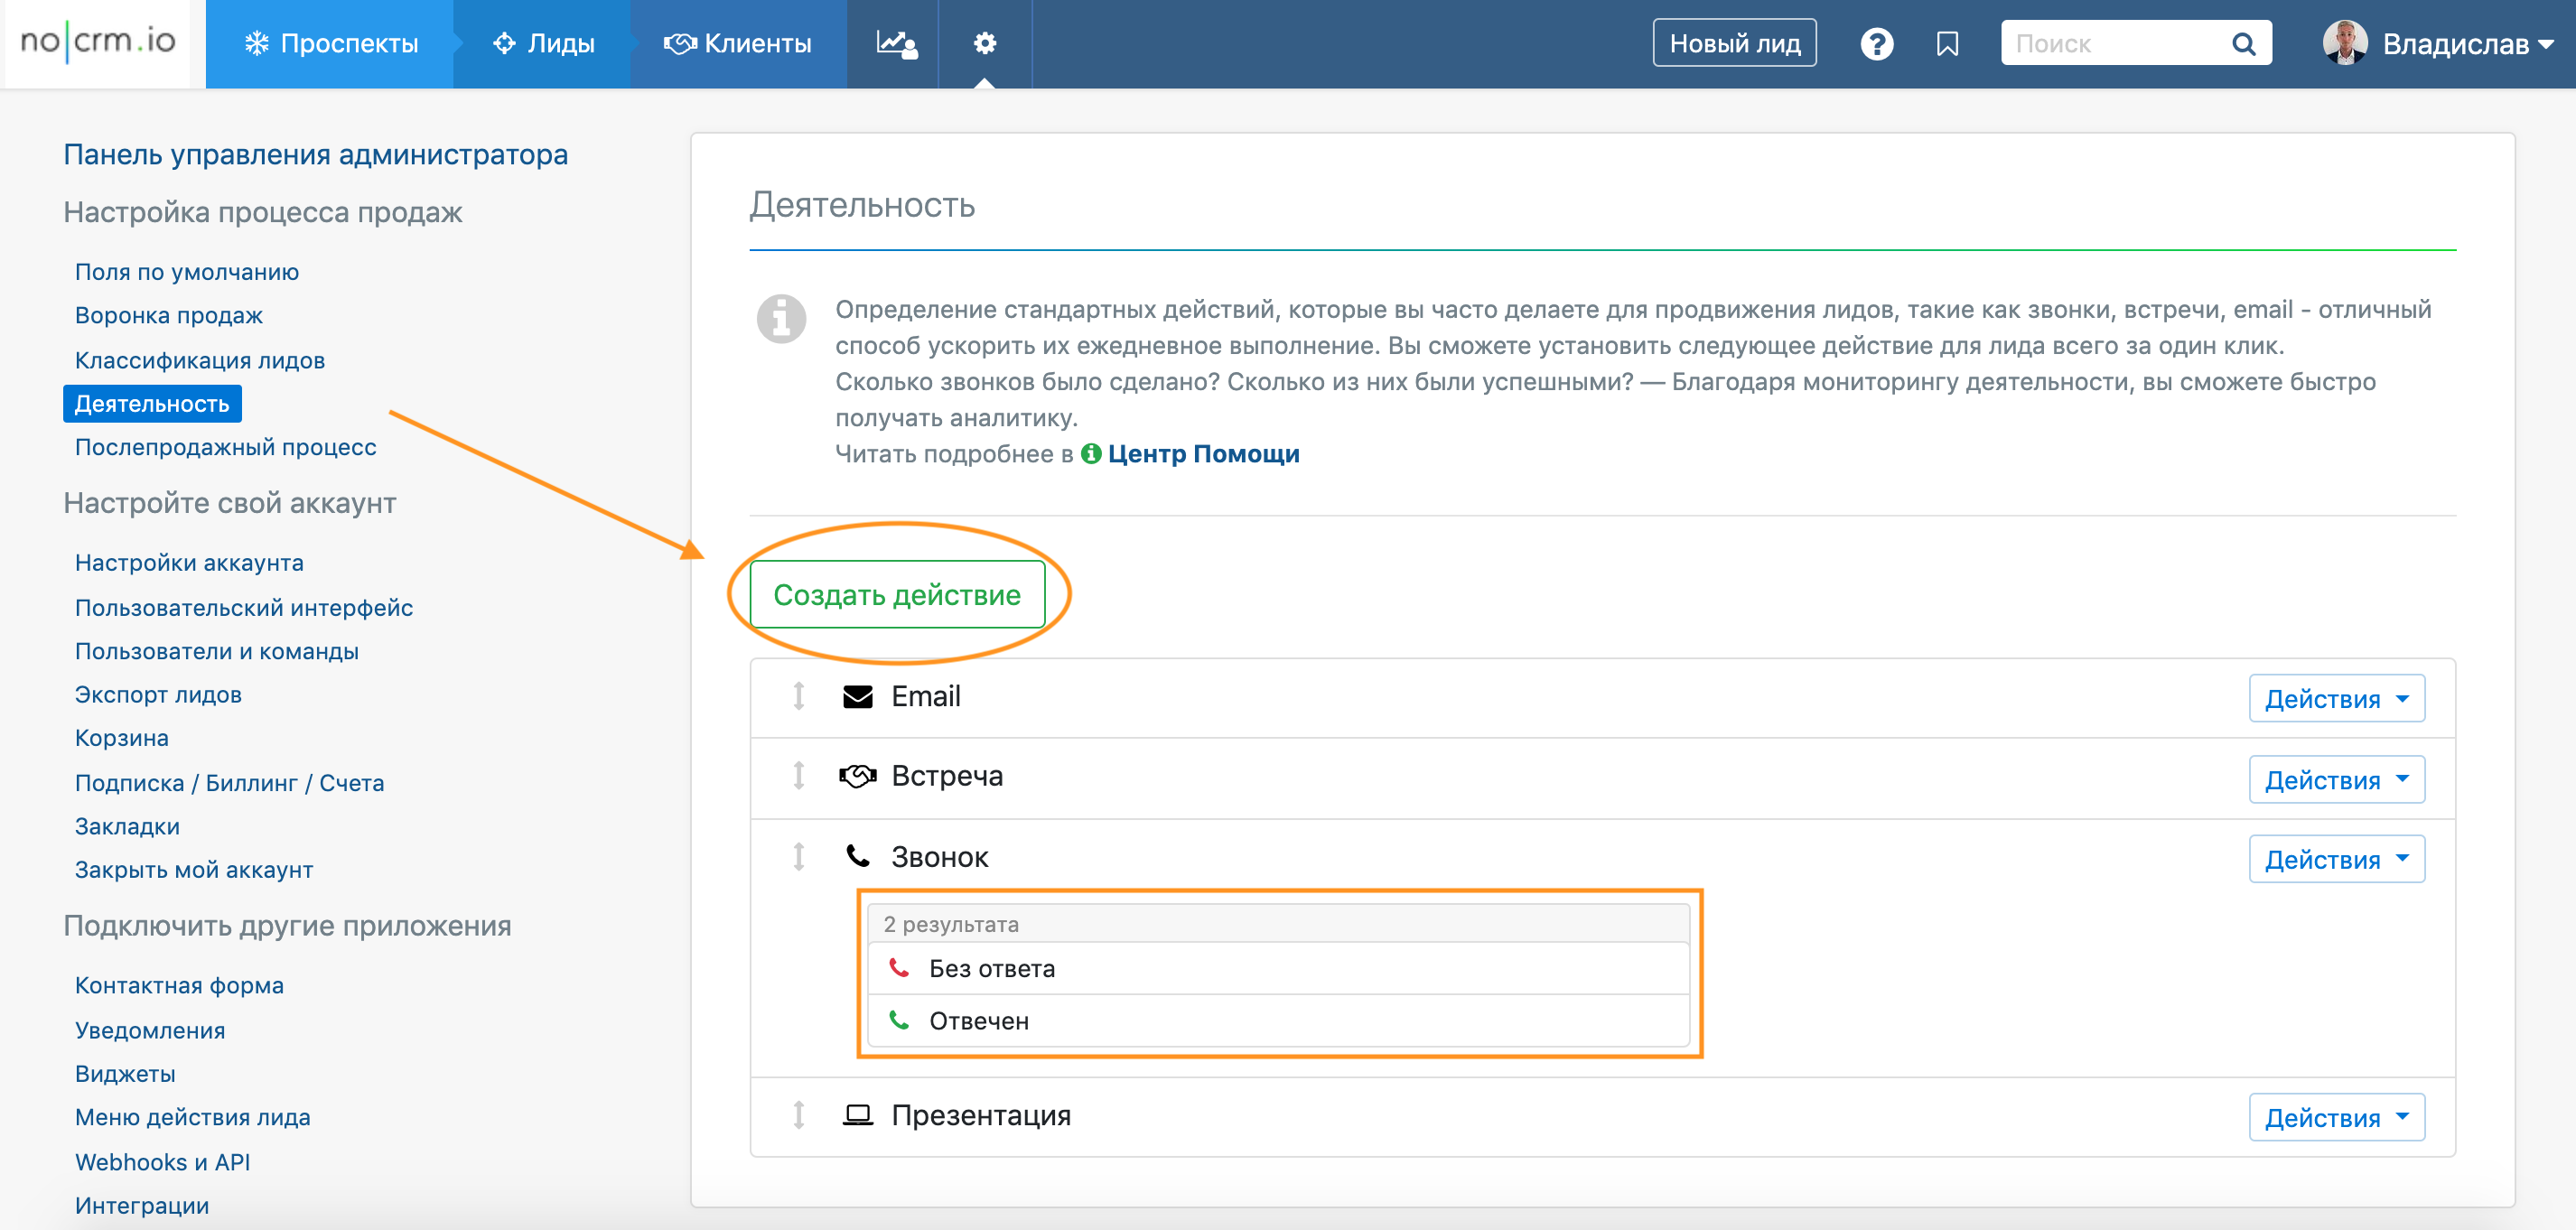
Task: Click the drag handle for Email row
Action: (x=798, y=696)
